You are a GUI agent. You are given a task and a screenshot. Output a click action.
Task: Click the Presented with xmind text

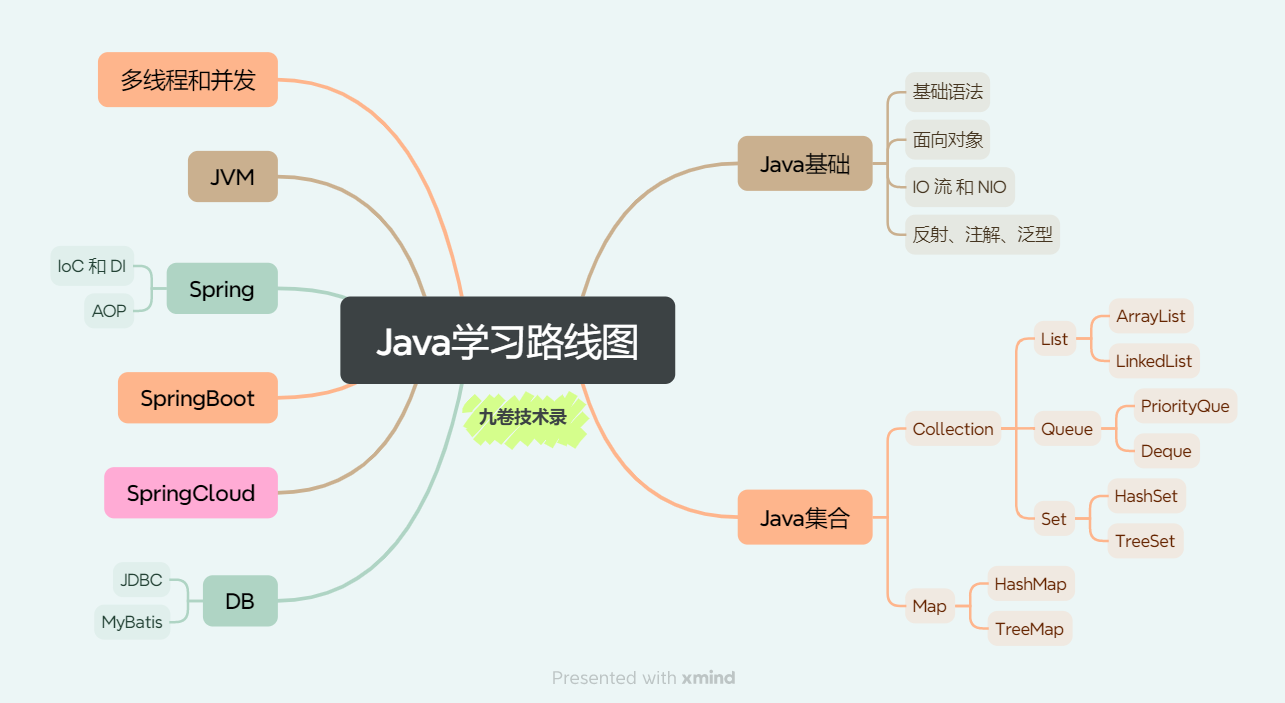tap(643, 678)
